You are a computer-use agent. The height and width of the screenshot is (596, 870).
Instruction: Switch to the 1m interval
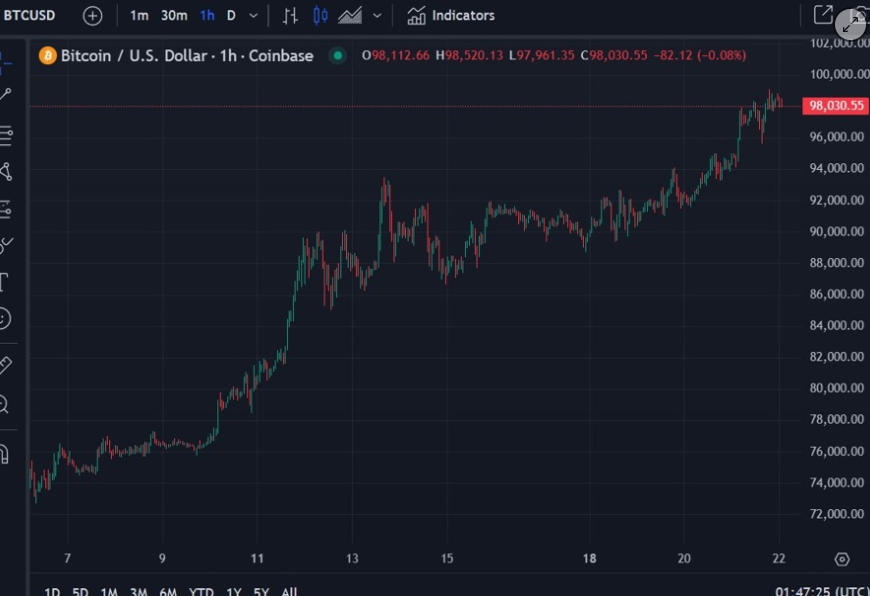tap(139, 16)
